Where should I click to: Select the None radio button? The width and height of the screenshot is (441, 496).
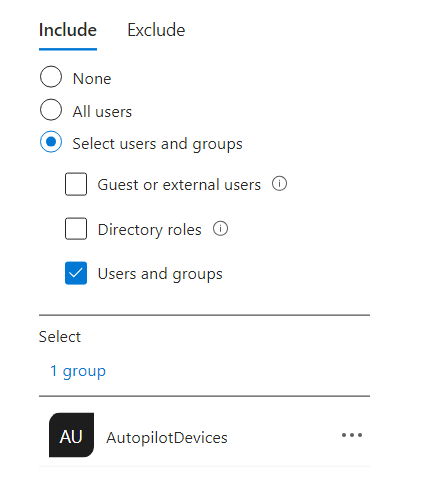coord(51,77)
